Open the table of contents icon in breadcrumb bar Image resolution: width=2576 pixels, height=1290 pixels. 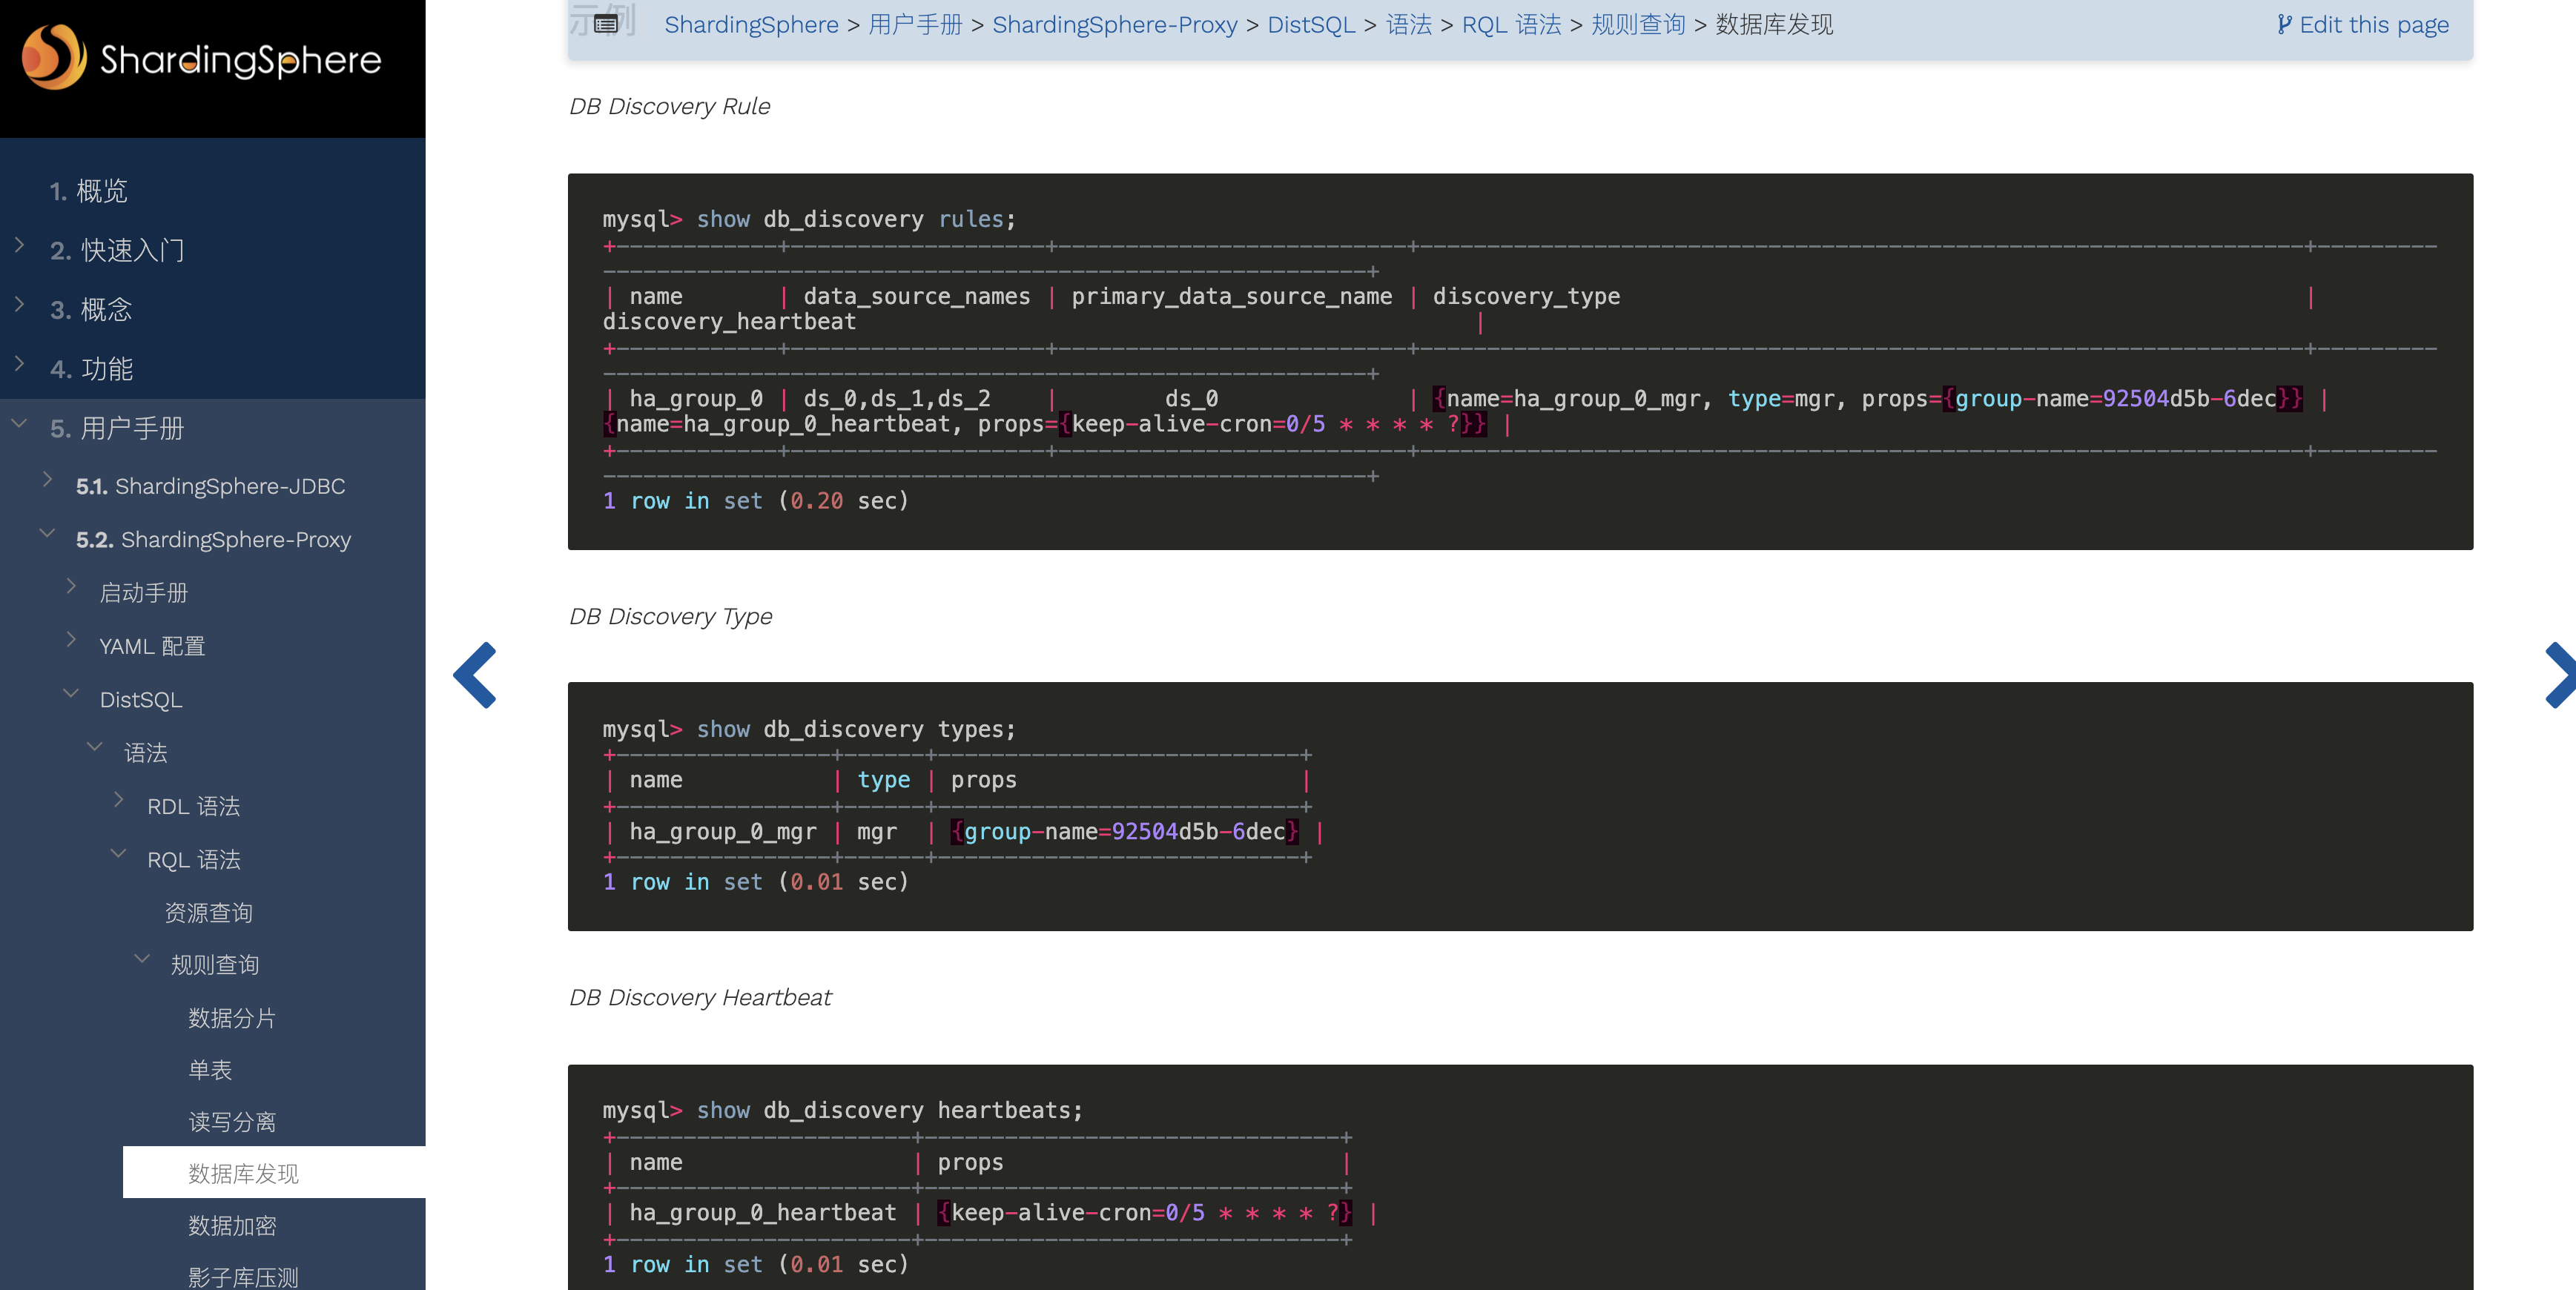[x=606, y=24]
